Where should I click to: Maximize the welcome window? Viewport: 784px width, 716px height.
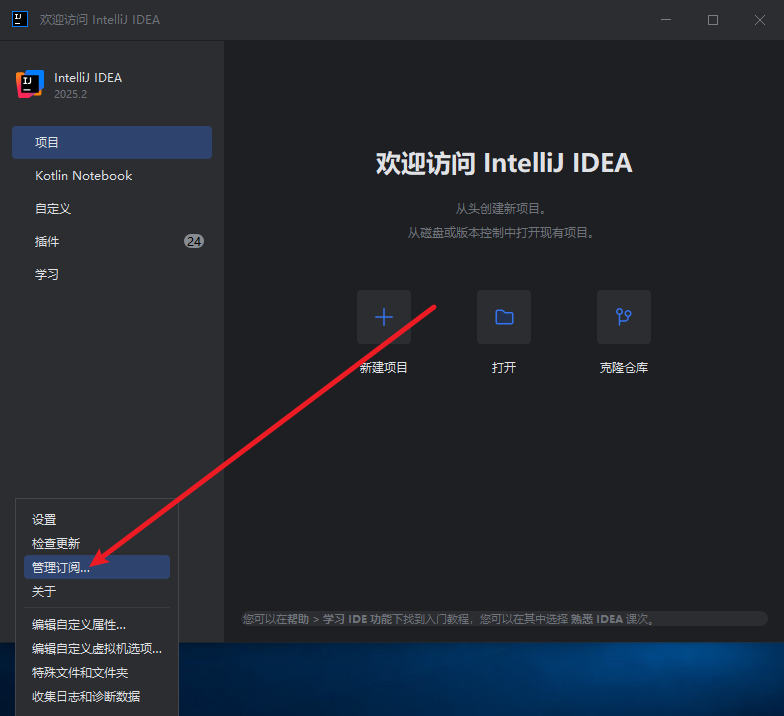pos(713,20)
